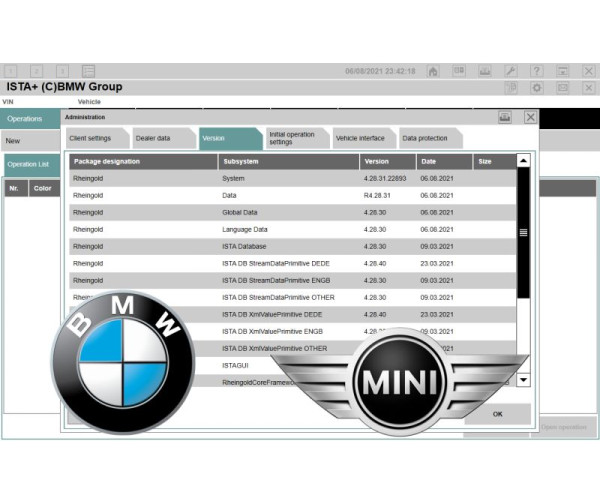Click the Operations menu button
Screen dimensions: 600x504
pyautogui.click(x=30, y=118)
